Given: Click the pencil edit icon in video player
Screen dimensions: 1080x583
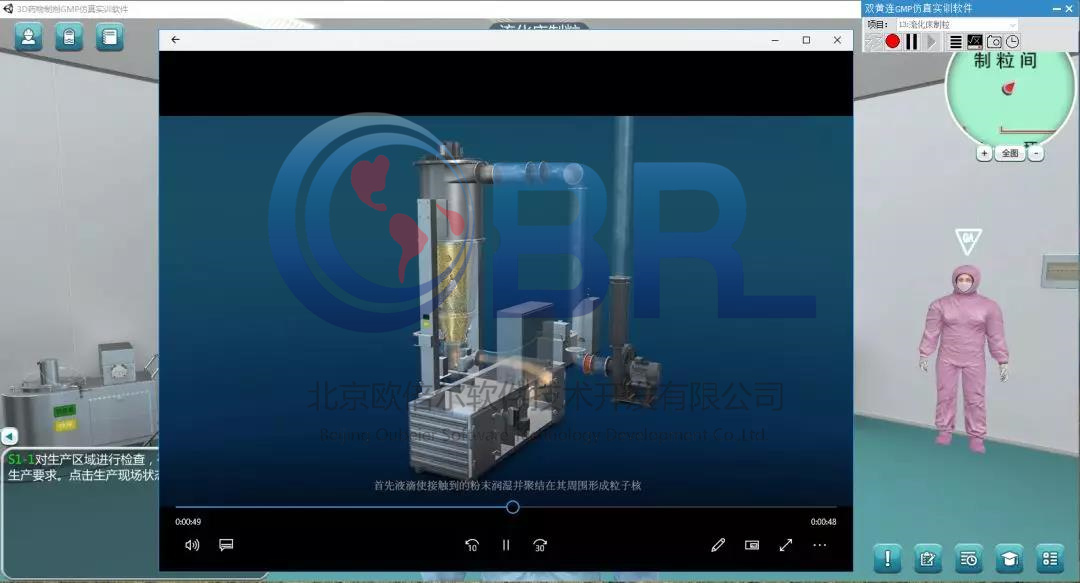Looking at the screenshot, I should coord(718,545).
